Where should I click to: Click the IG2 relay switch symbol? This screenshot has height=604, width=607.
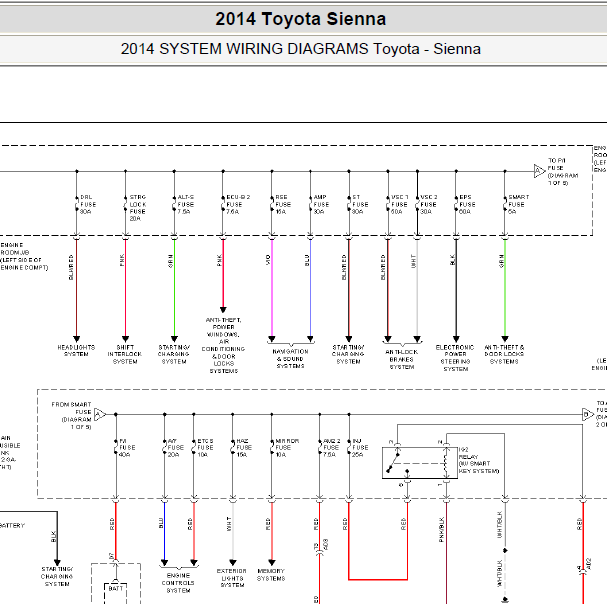coord(420,463)
